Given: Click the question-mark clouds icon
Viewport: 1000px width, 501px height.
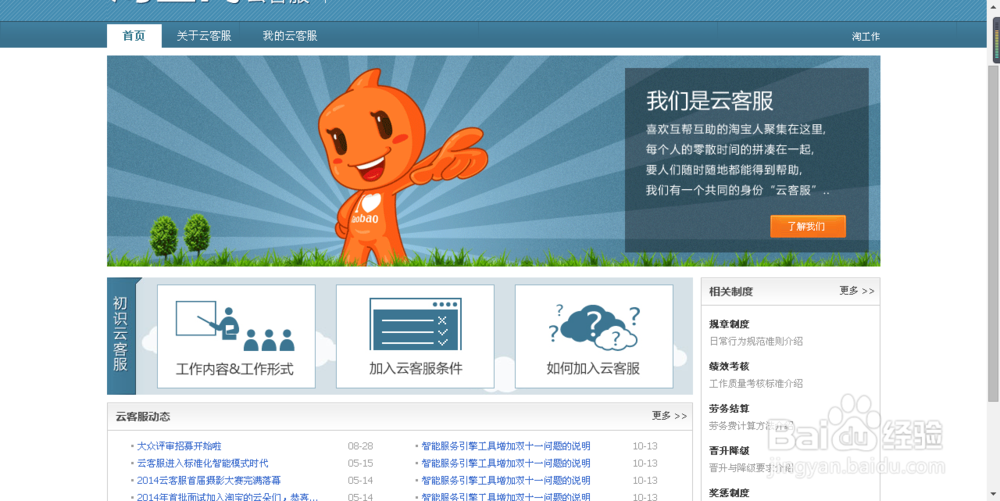Looking at the screenshot, I should pyautogui.click(x=594, y=326).
